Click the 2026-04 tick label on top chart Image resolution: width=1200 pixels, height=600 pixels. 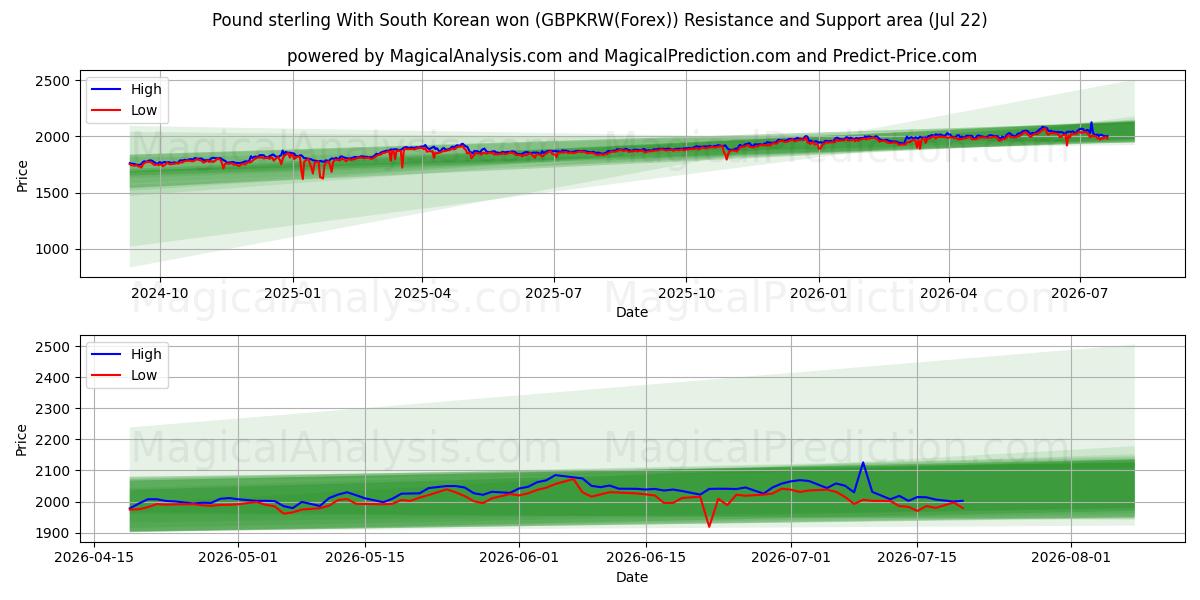948,293
